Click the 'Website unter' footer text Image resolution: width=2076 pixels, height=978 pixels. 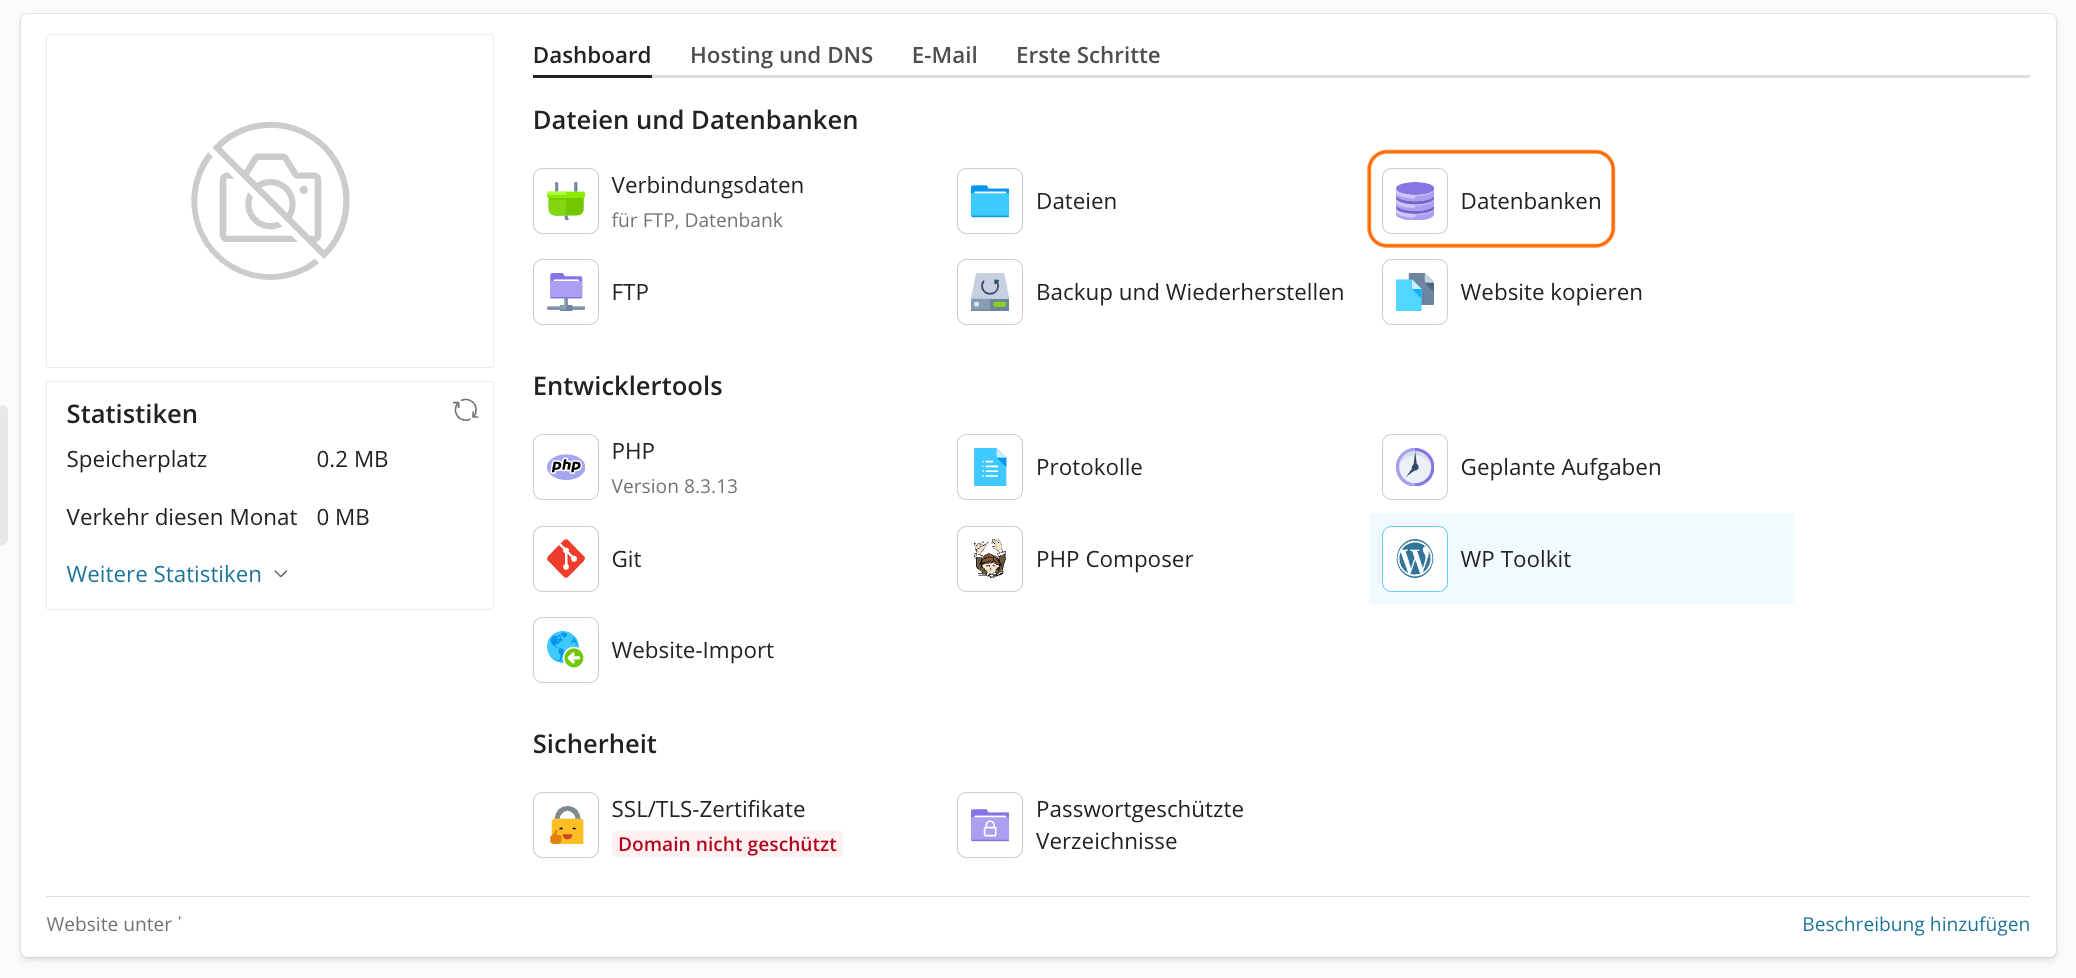(109, 924)
